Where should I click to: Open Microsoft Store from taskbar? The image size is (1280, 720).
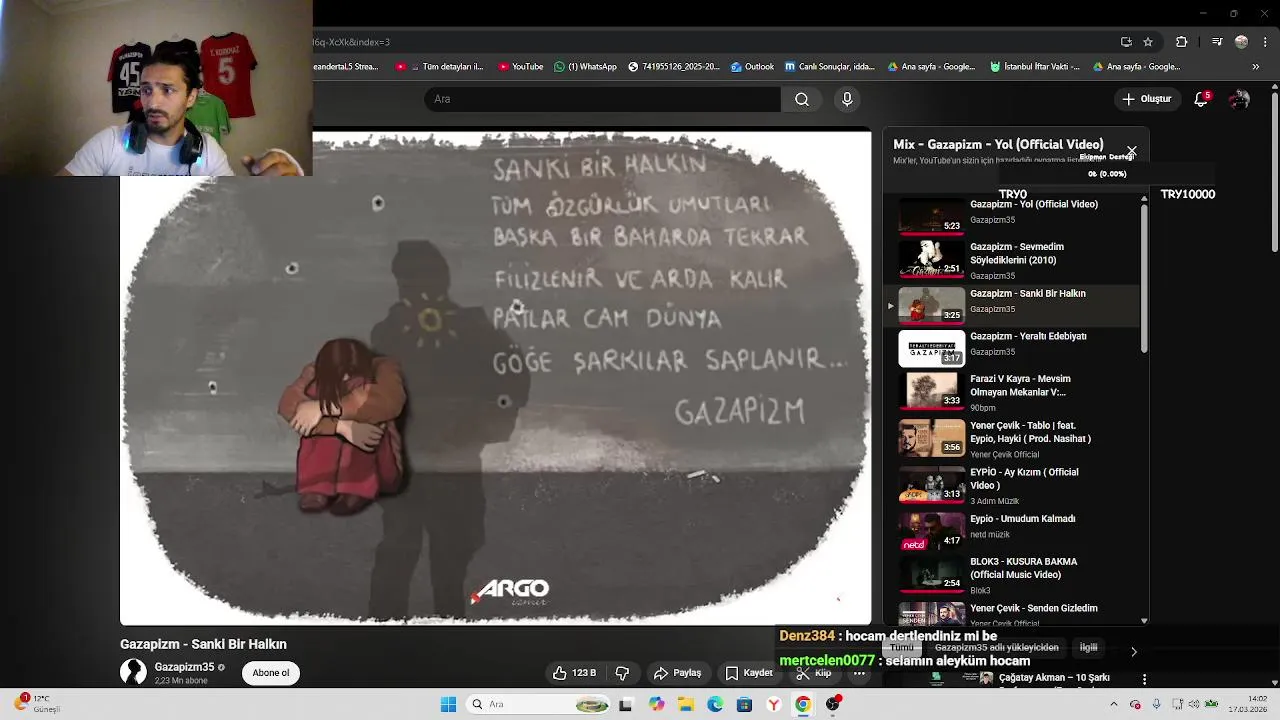[744, 704]
